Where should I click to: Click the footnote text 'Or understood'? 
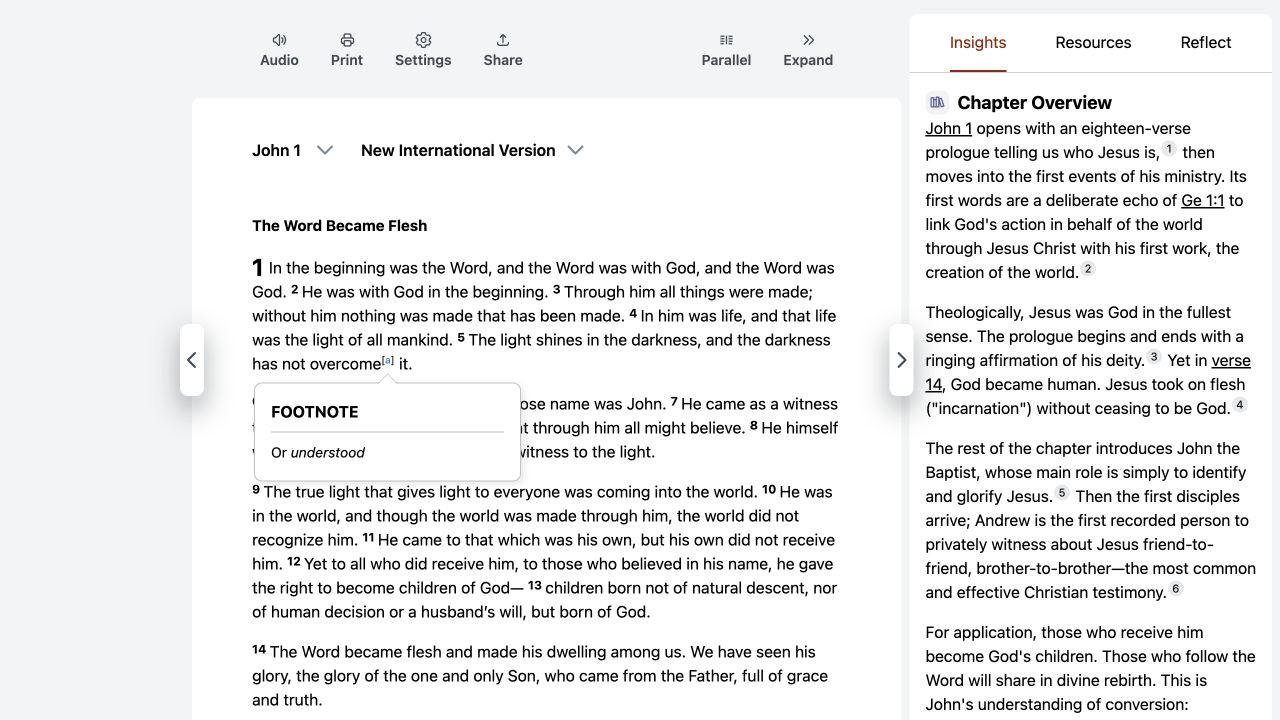(318, 453)
